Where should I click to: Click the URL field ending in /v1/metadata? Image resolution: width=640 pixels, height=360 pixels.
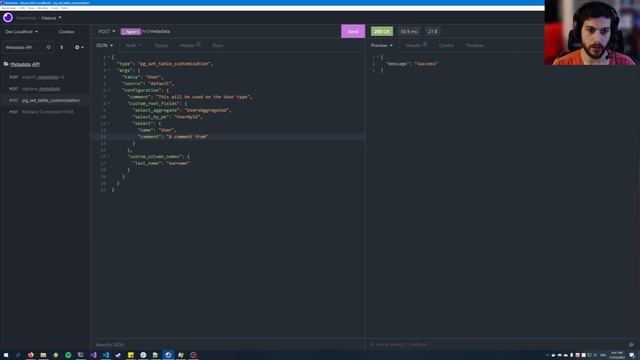[229, 31]
